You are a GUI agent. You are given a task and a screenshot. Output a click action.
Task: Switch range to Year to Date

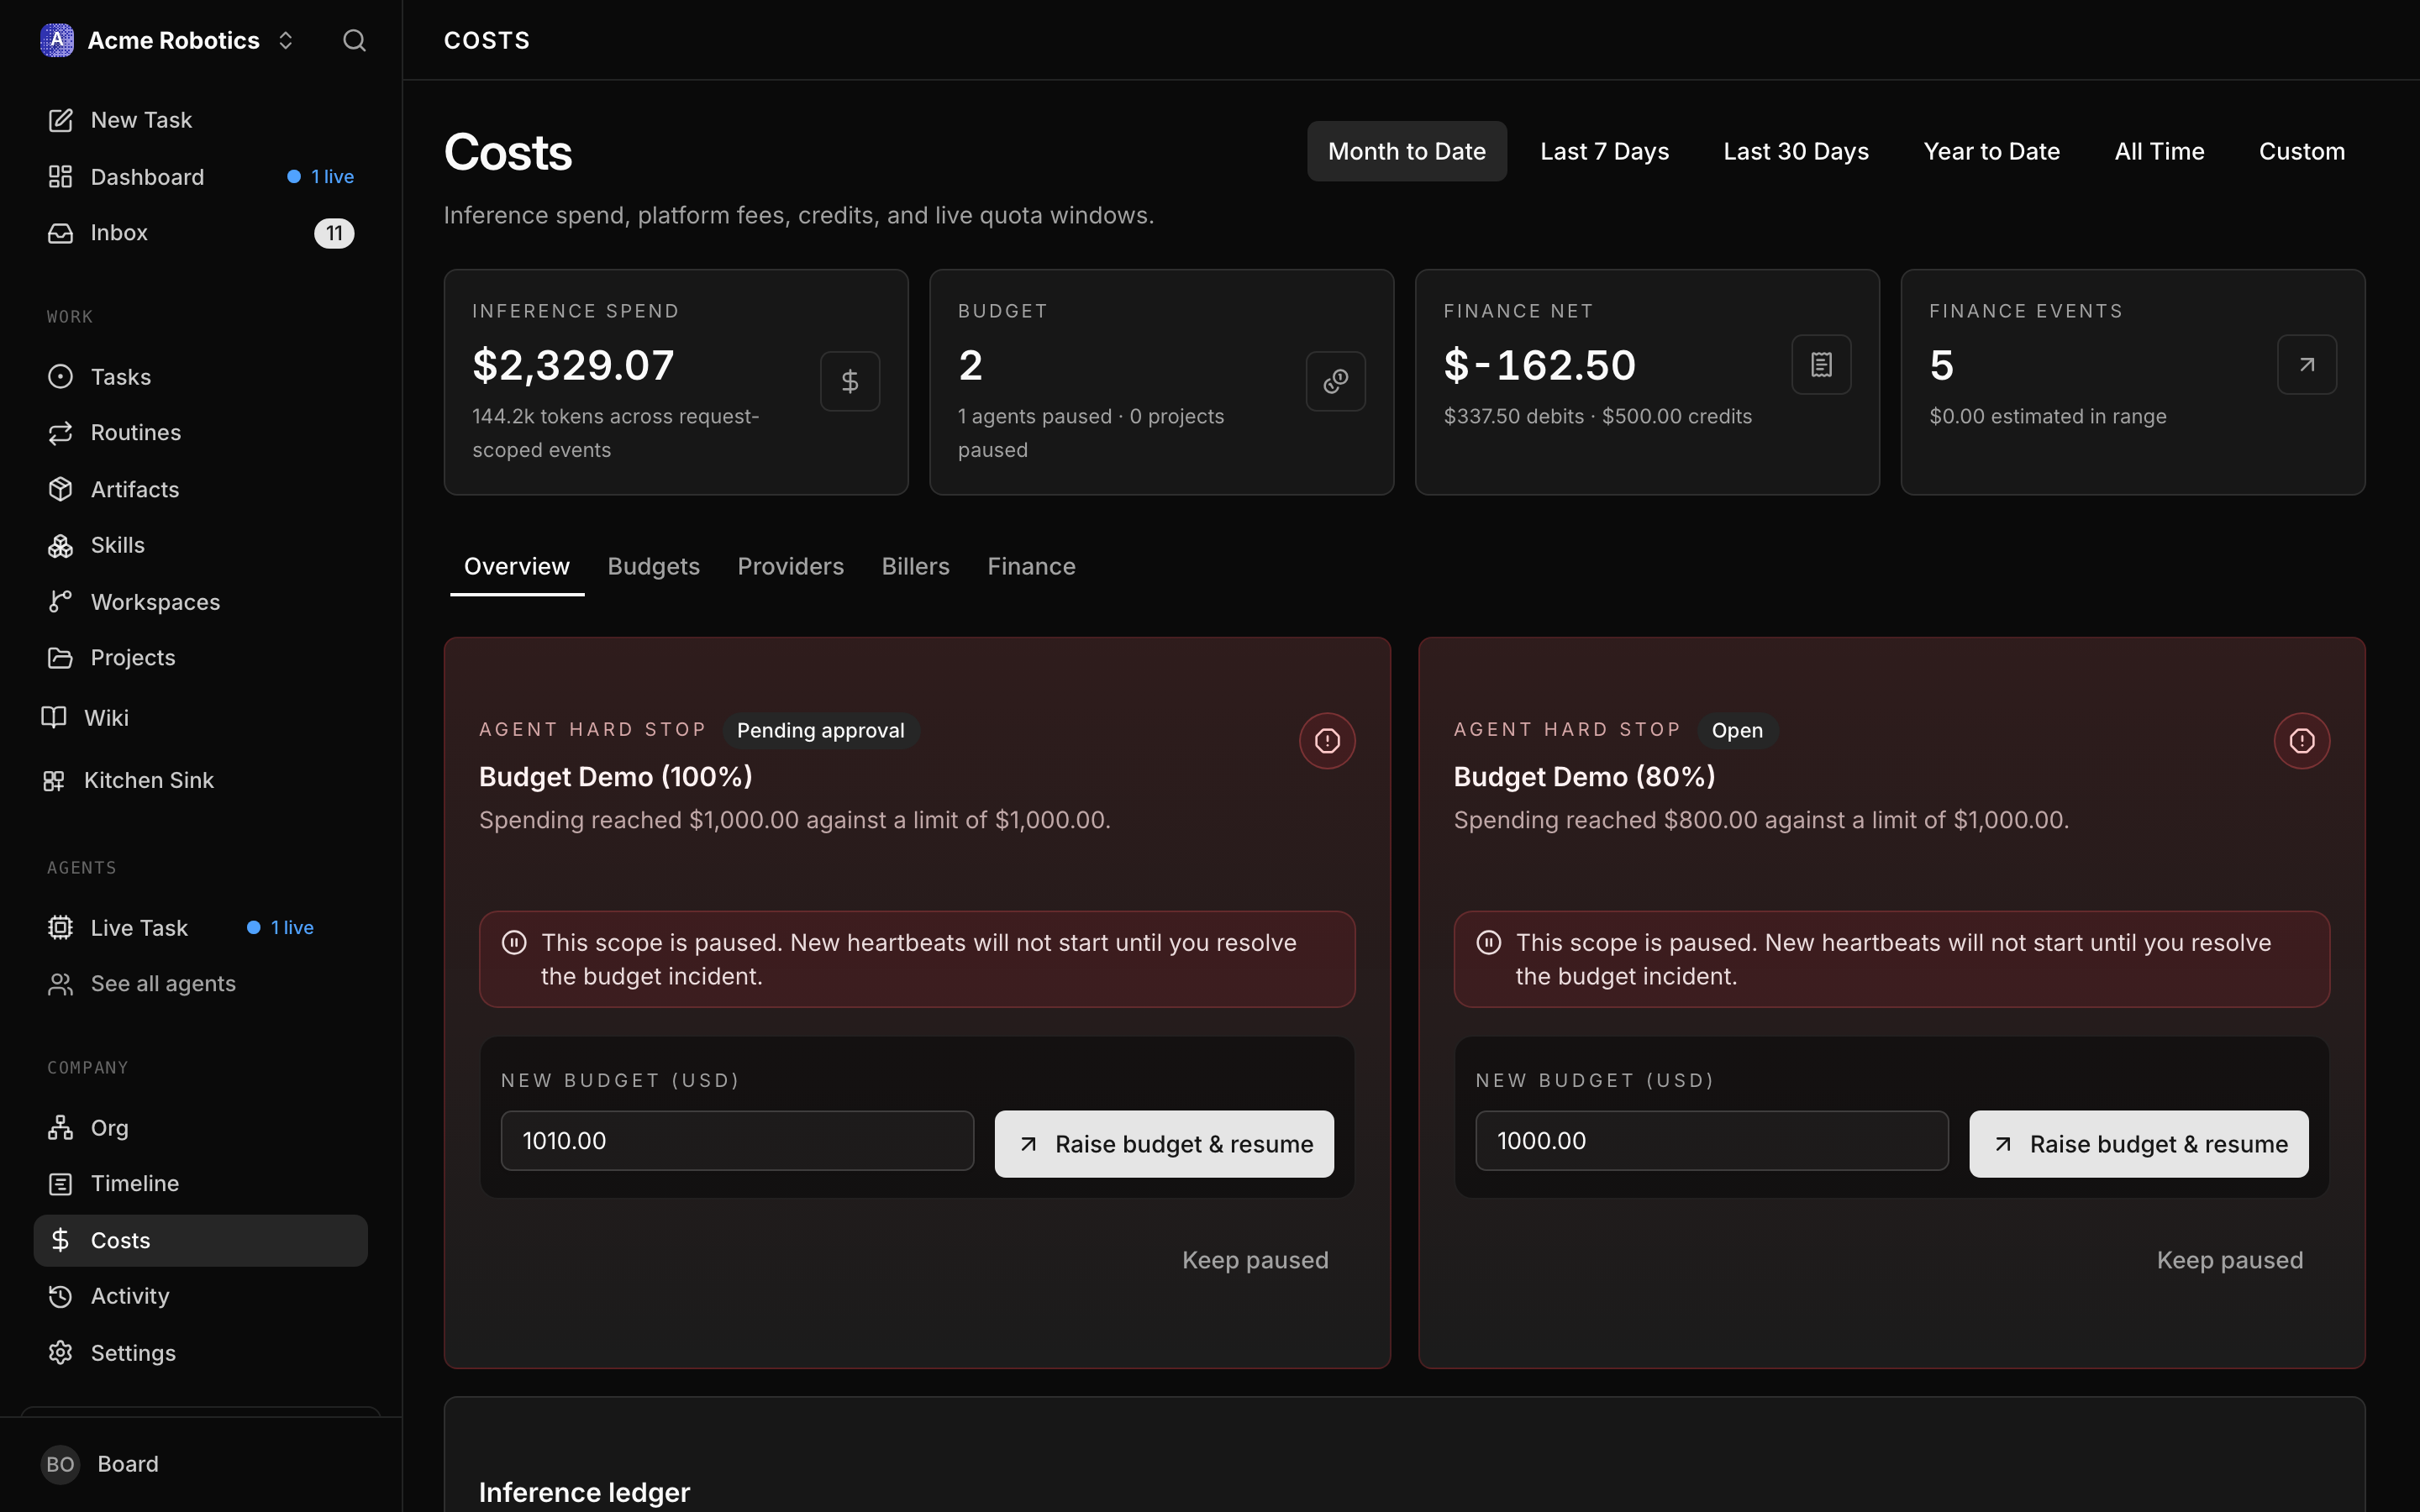click(1991, 151)
